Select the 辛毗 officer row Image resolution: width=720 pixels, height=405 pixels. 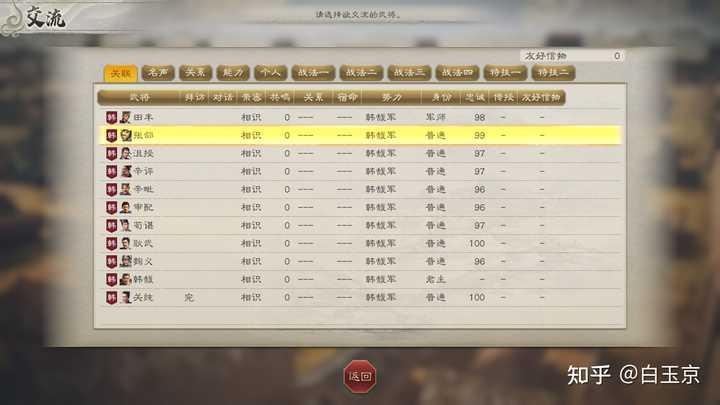[x=360, y=190]
